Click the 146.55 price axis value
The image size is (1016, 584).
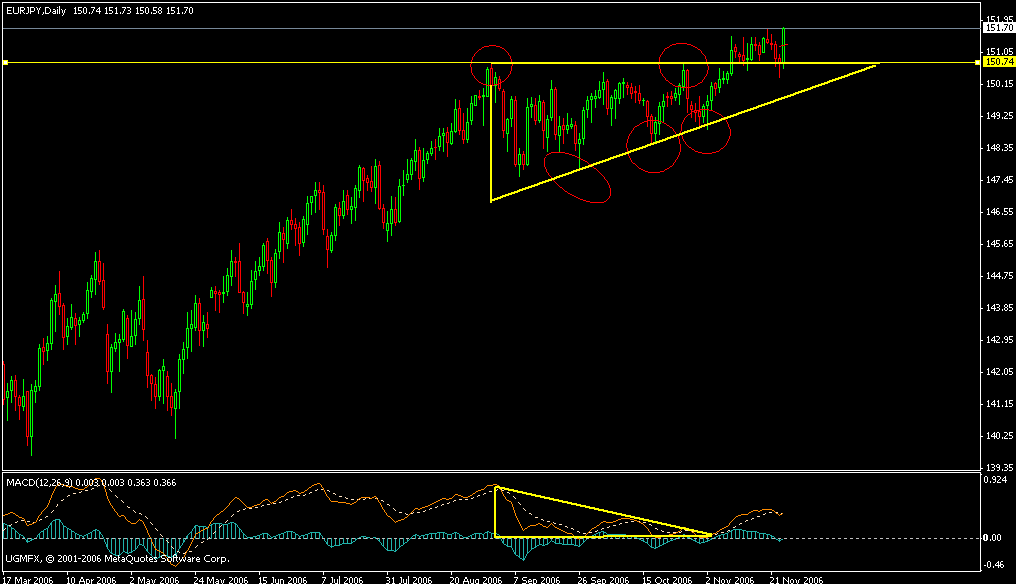(x=1000, y=211)
